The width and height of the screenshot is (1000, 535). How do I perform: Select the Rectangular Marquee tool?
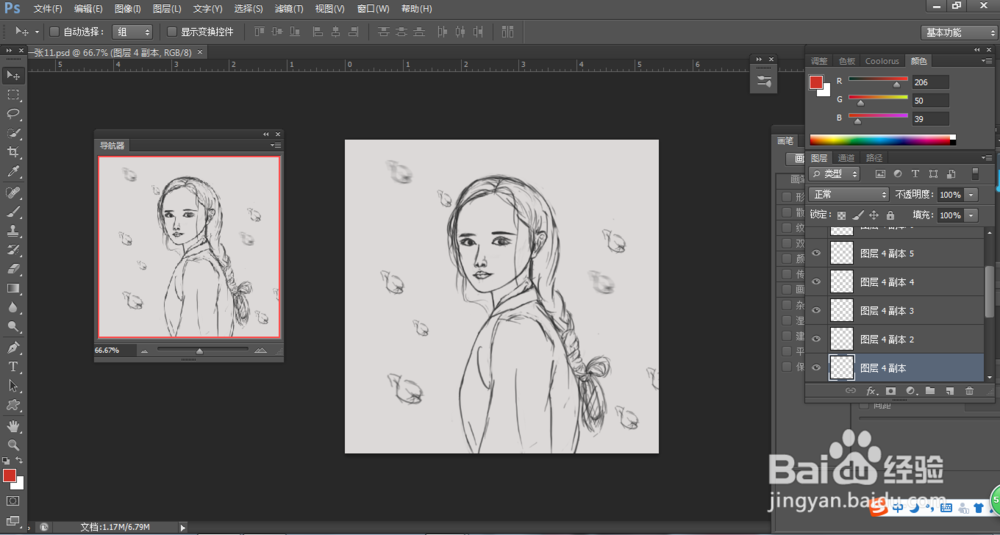13,95
